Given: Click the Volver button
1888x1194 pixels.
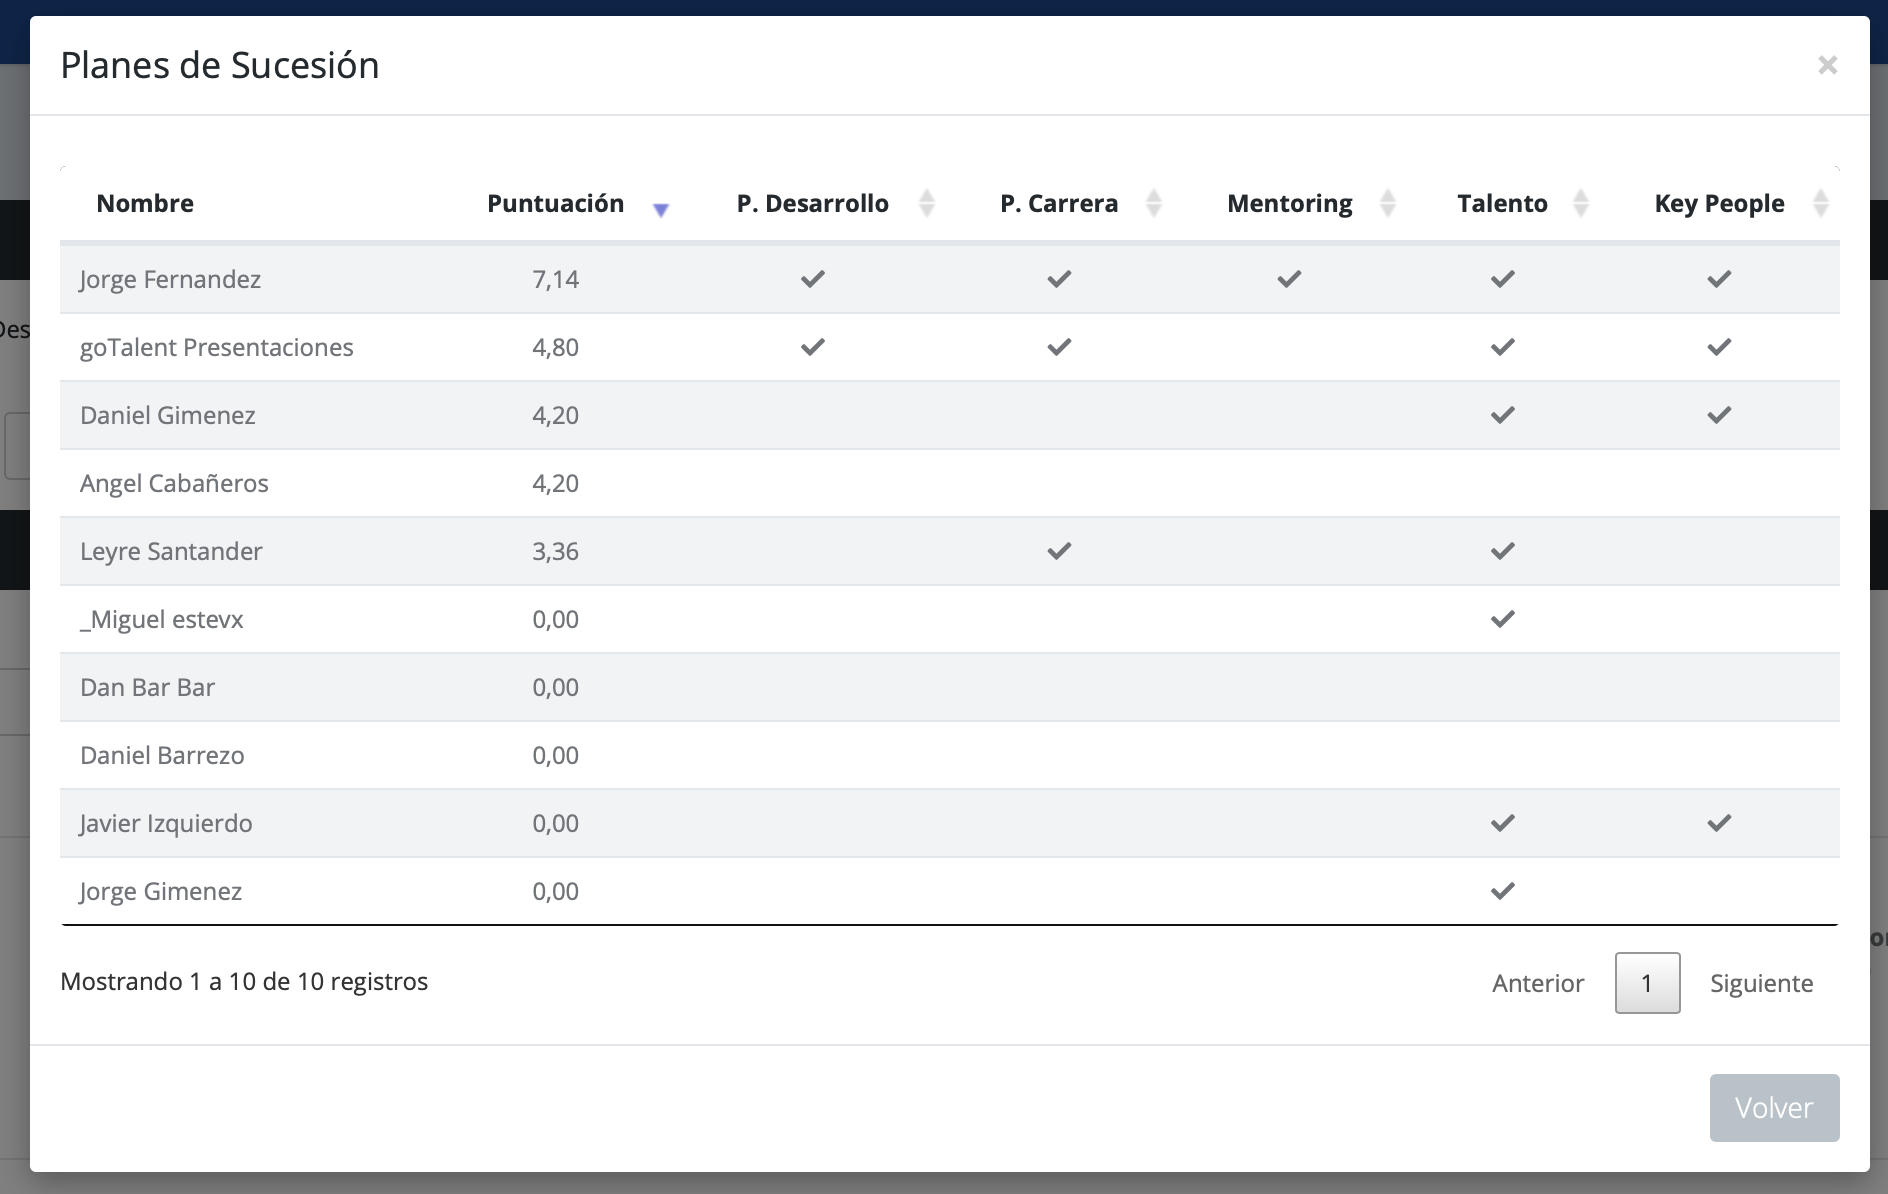Looking at the screenshot, I should click(x=1774, y=1108).
